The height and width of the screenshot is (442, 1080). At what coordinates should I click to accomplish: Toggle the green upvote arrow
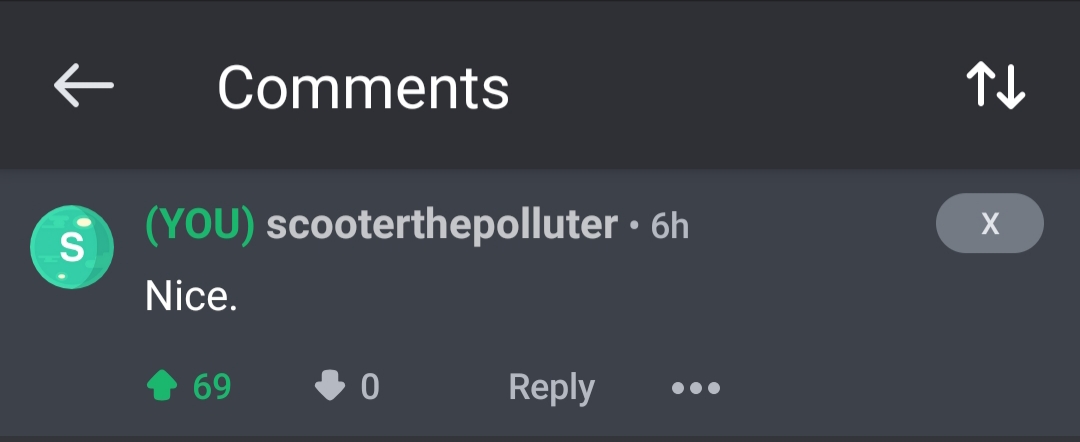point(162,386)
